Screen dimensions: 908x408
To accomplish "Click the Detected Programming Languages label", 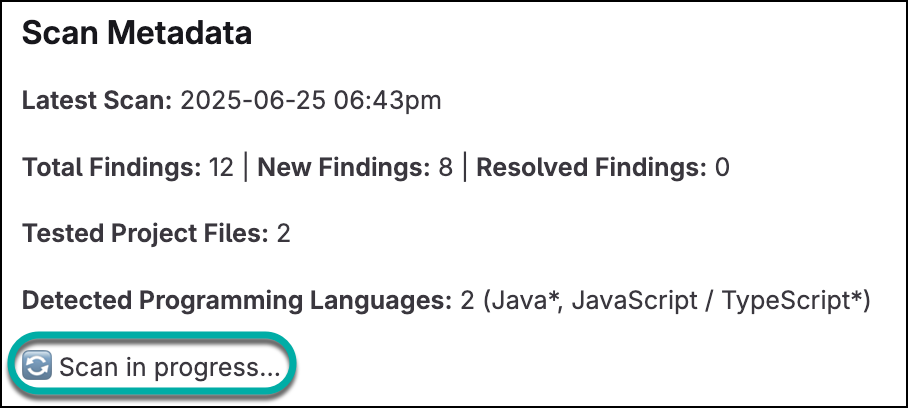I will pos(237,300).
